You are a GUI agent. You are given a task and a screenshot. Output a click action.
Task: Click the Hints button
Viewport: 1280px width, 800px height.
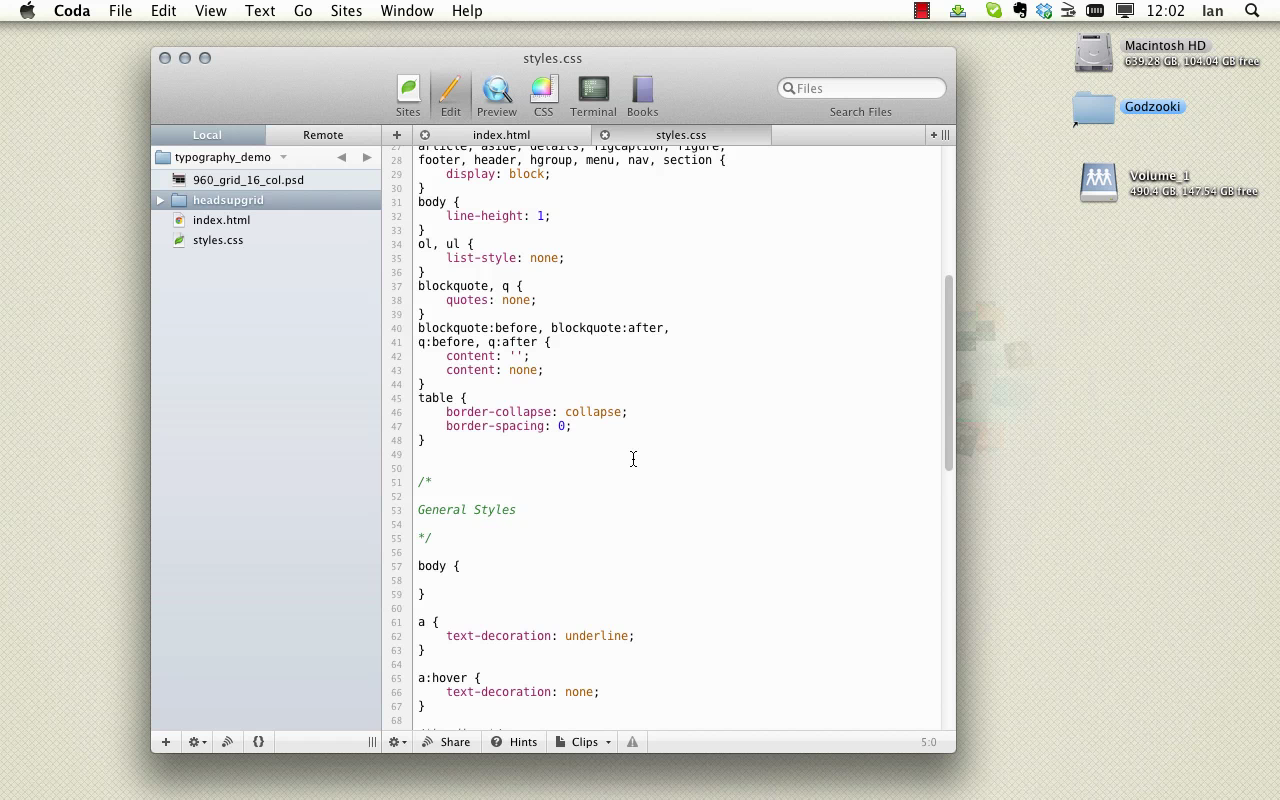coord(514,742)
